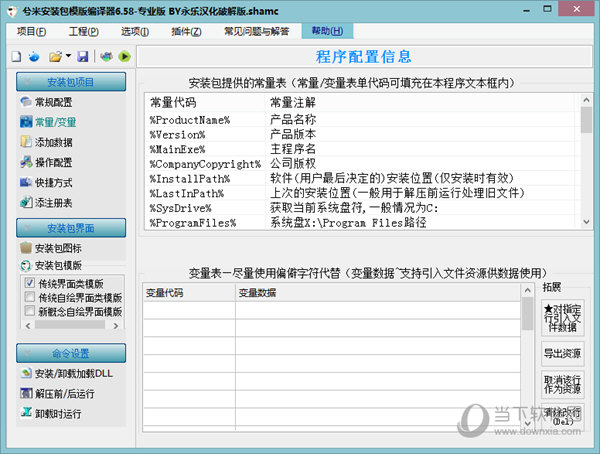The width and height of the screenshot is (600, 454).
Task: Click 取消该行作为资源 button
Action: click(561, 384)
